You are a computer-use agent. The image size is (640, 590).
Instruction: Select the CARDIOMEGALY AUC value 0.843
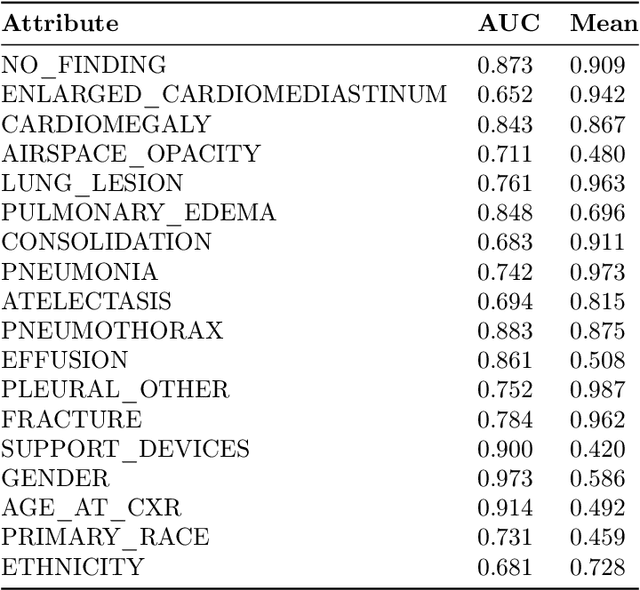[505, 125]
